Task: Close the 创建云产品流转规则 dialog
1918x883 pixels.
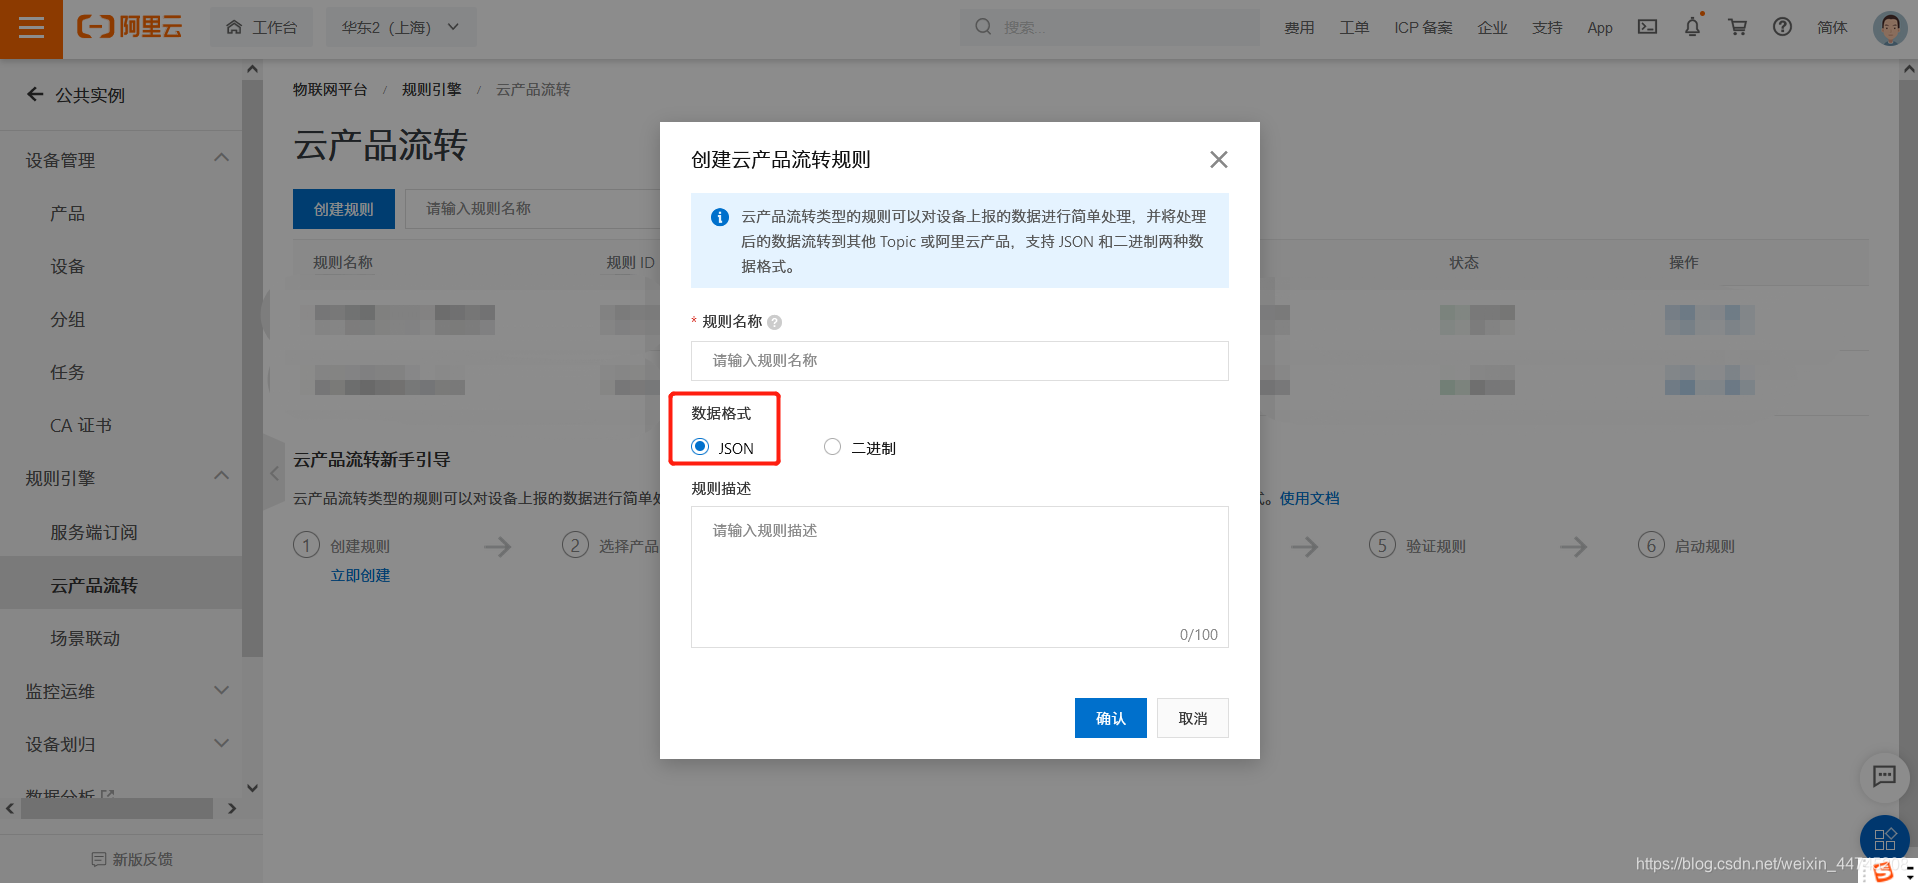Action: point(1218,159)
